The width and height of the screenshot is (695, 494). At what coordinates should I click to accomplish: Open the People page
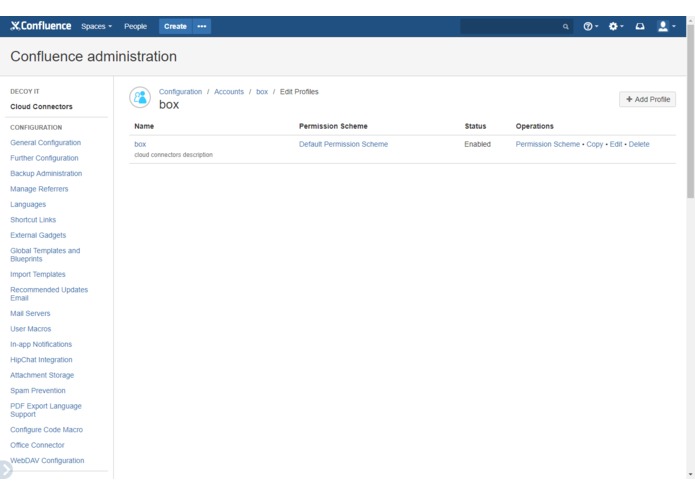tap(135, 27)
